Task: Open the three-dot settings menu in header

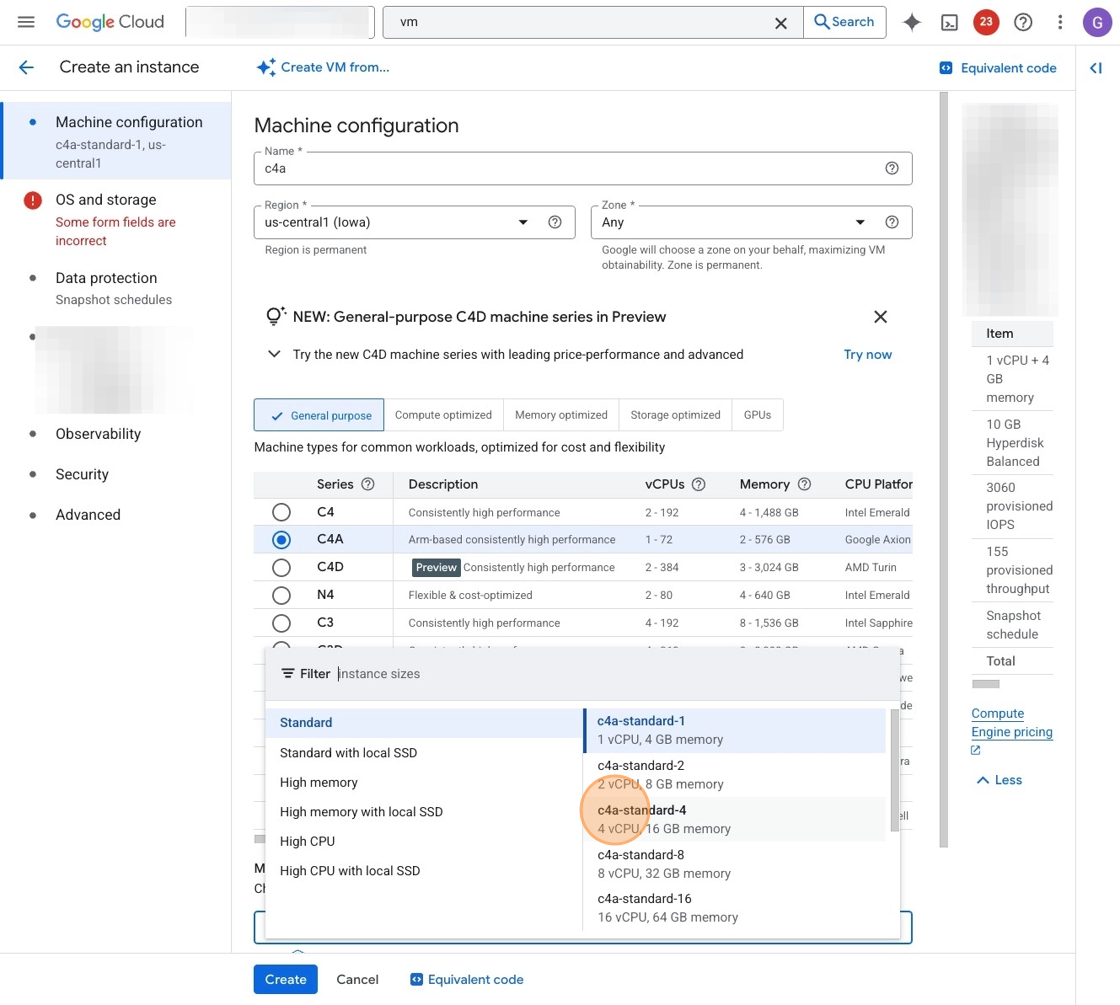Action: [x=1060, y=22]
